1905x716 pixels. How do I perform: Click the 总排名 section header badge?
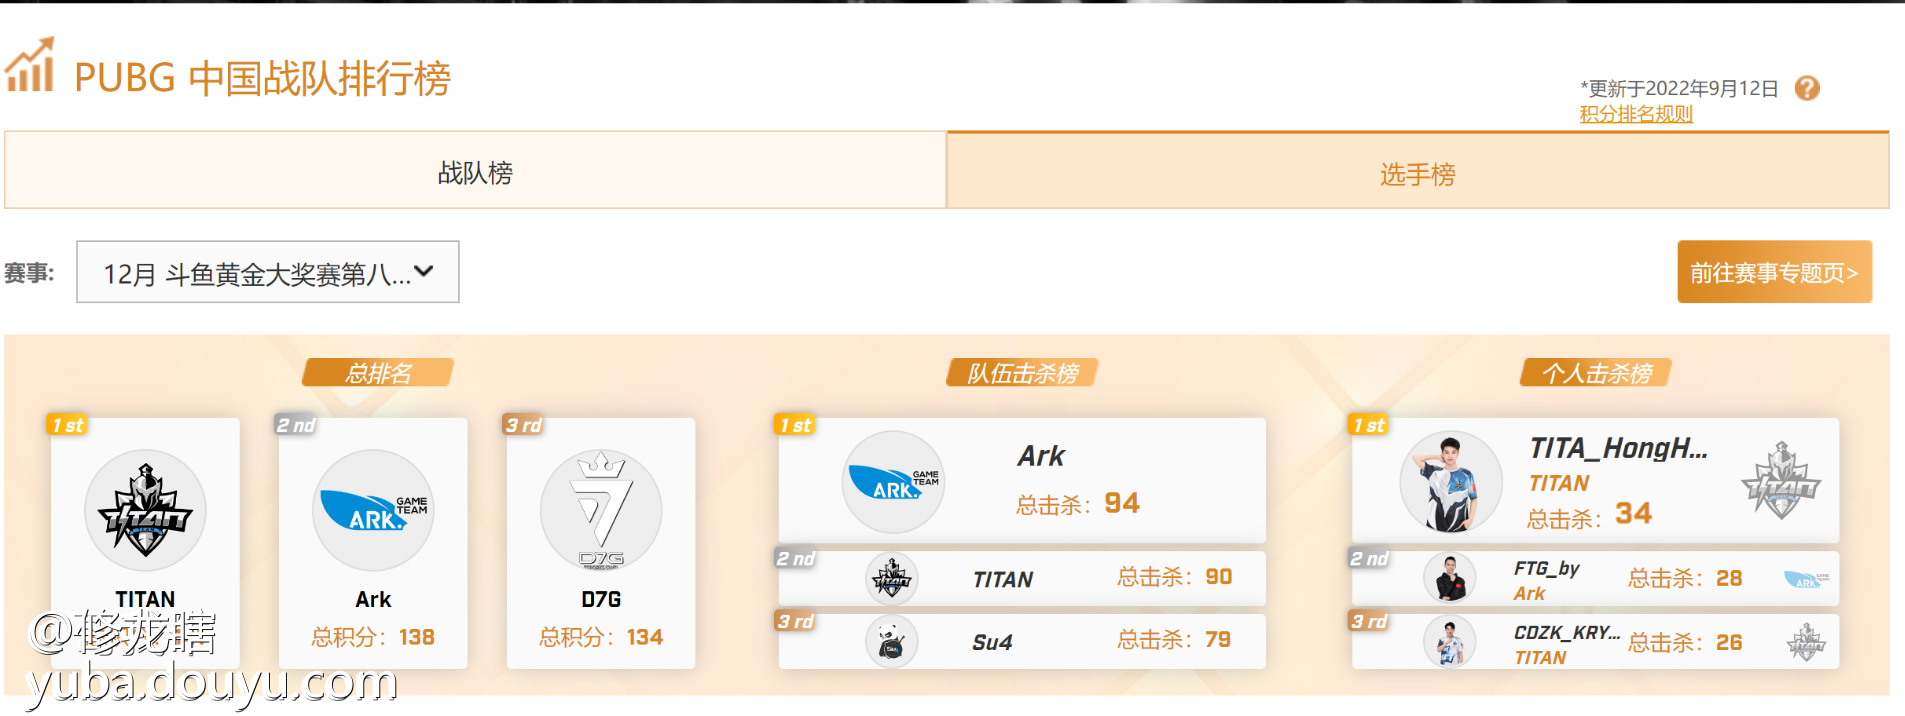pos(378,373)
